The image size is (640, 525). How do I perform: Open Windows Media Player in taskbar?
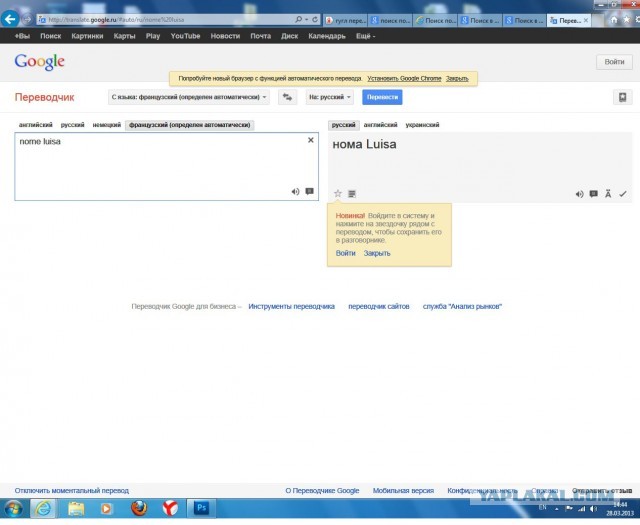[107, 509]
